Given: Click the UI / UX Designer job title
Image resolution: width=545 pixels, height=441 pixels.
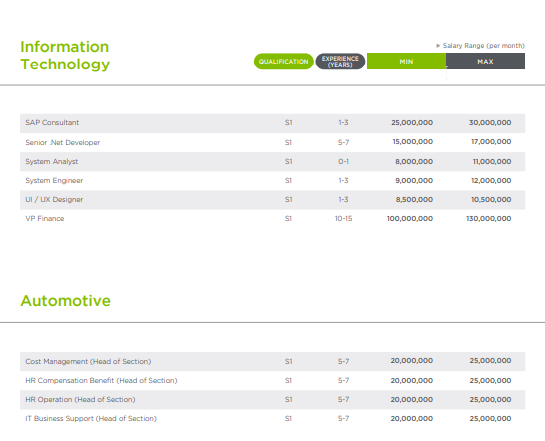Looking at the screenshot, I should click(54, 200).
